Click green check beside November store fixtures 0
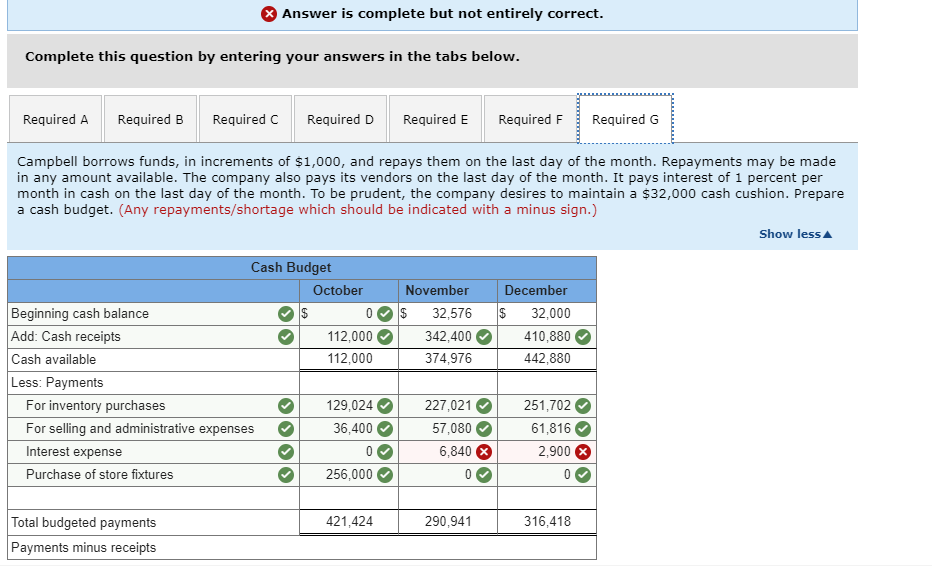The width and height of the screenshot is (932, 566). coord(484,474)
